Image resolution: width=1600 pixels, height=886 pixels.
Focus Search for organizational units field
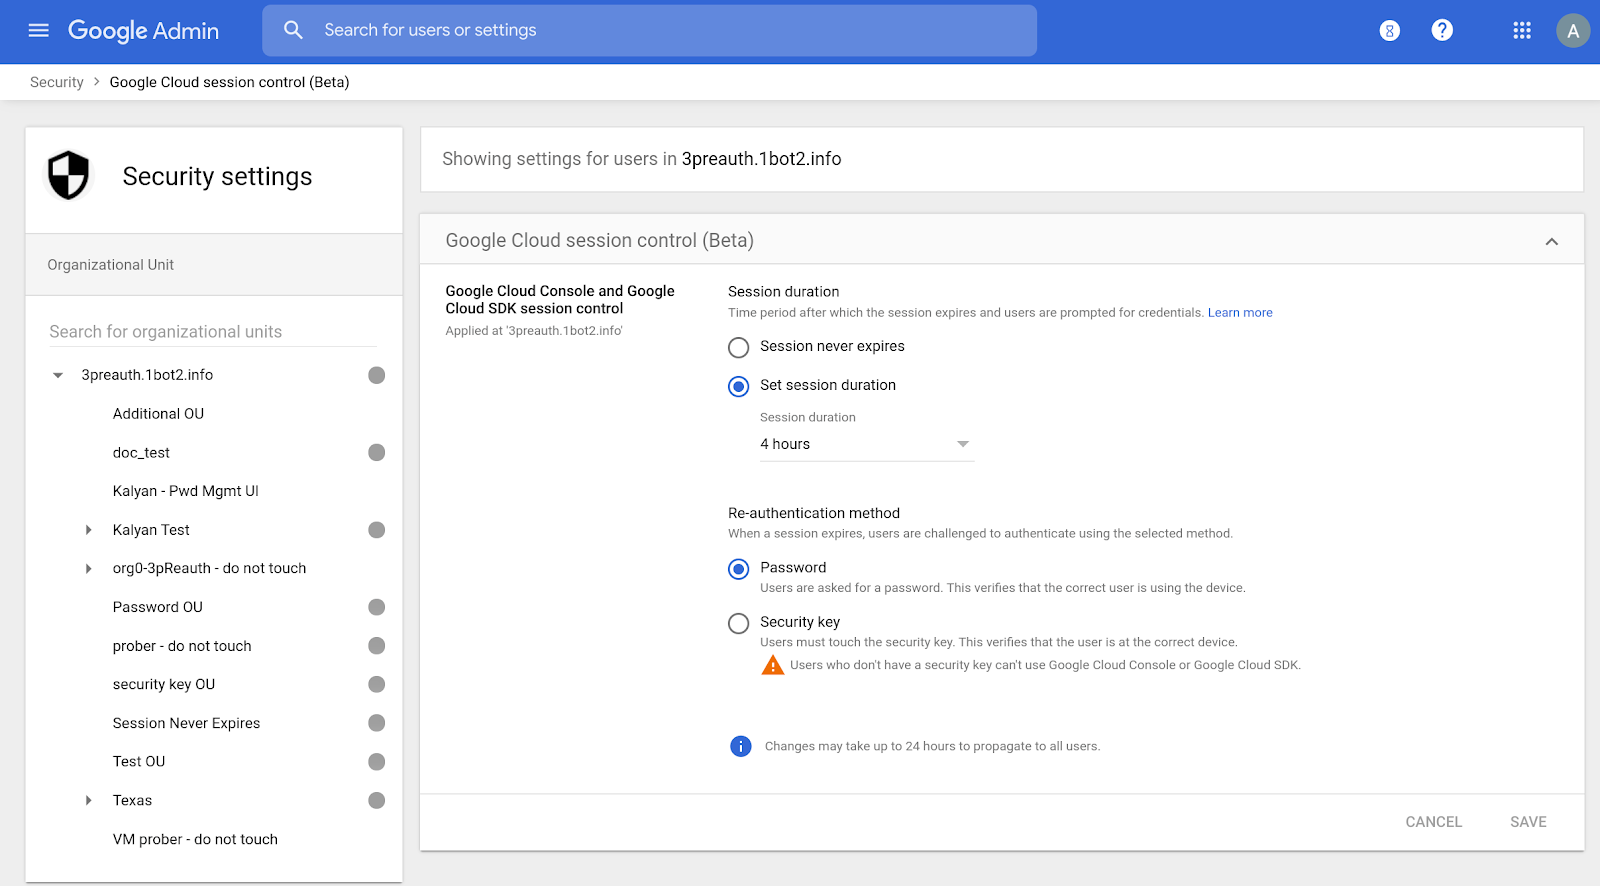click(x=213, y=332)
